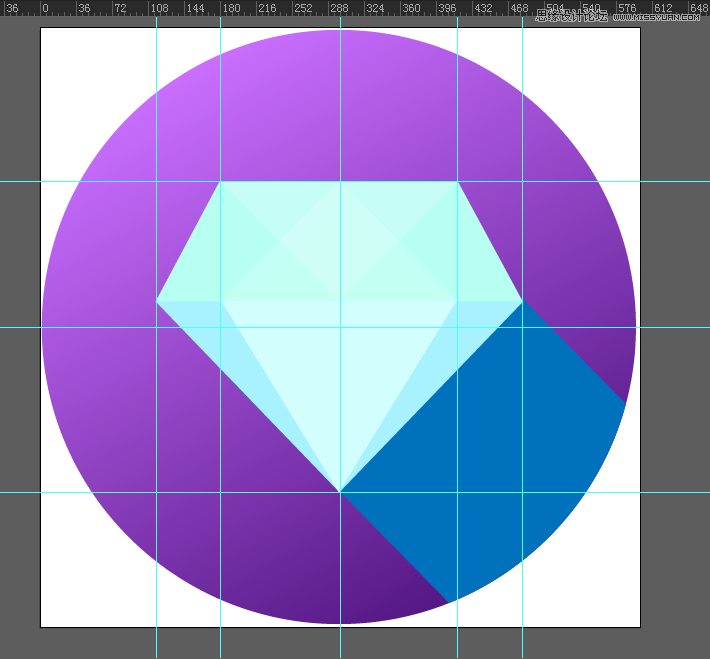Click white artboard corner at top left
This screenshot has height=659, width=710.
point(48,36)
